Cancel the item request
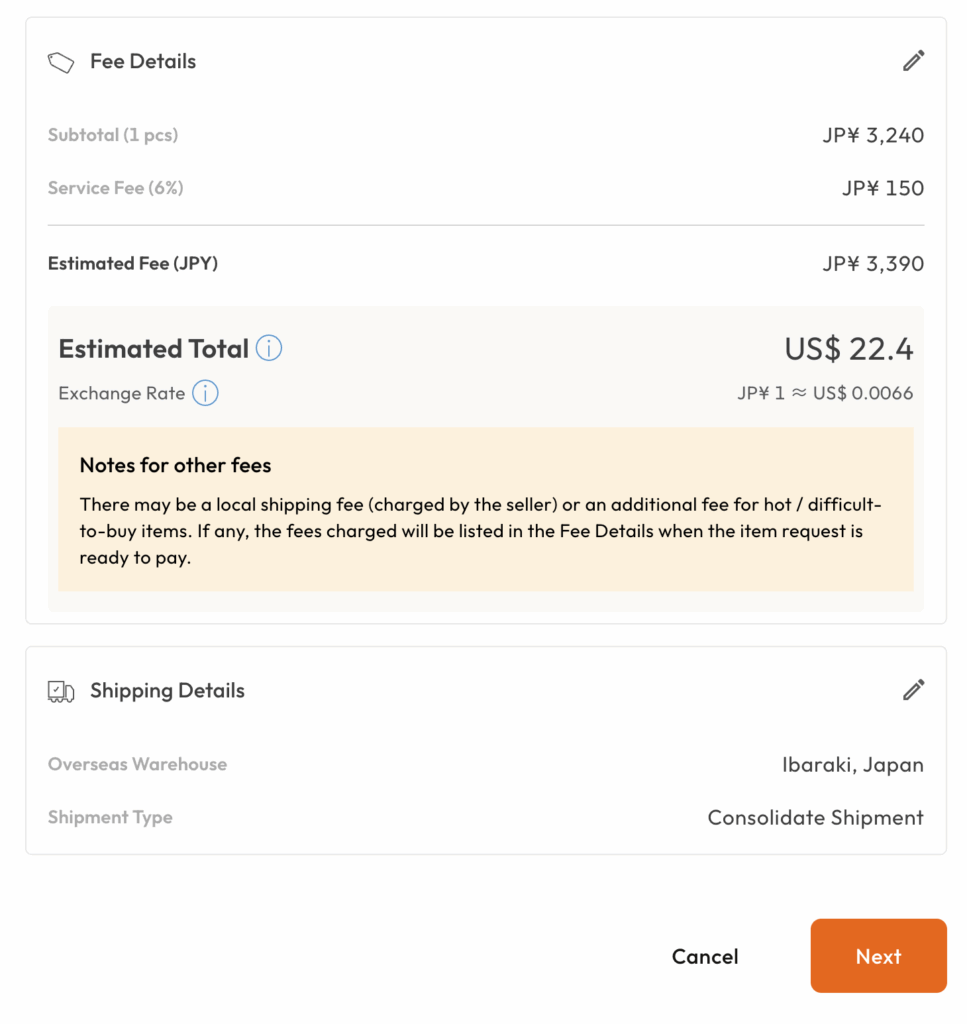The height and width of the screenshot is (1024, 967). point(705,956)
